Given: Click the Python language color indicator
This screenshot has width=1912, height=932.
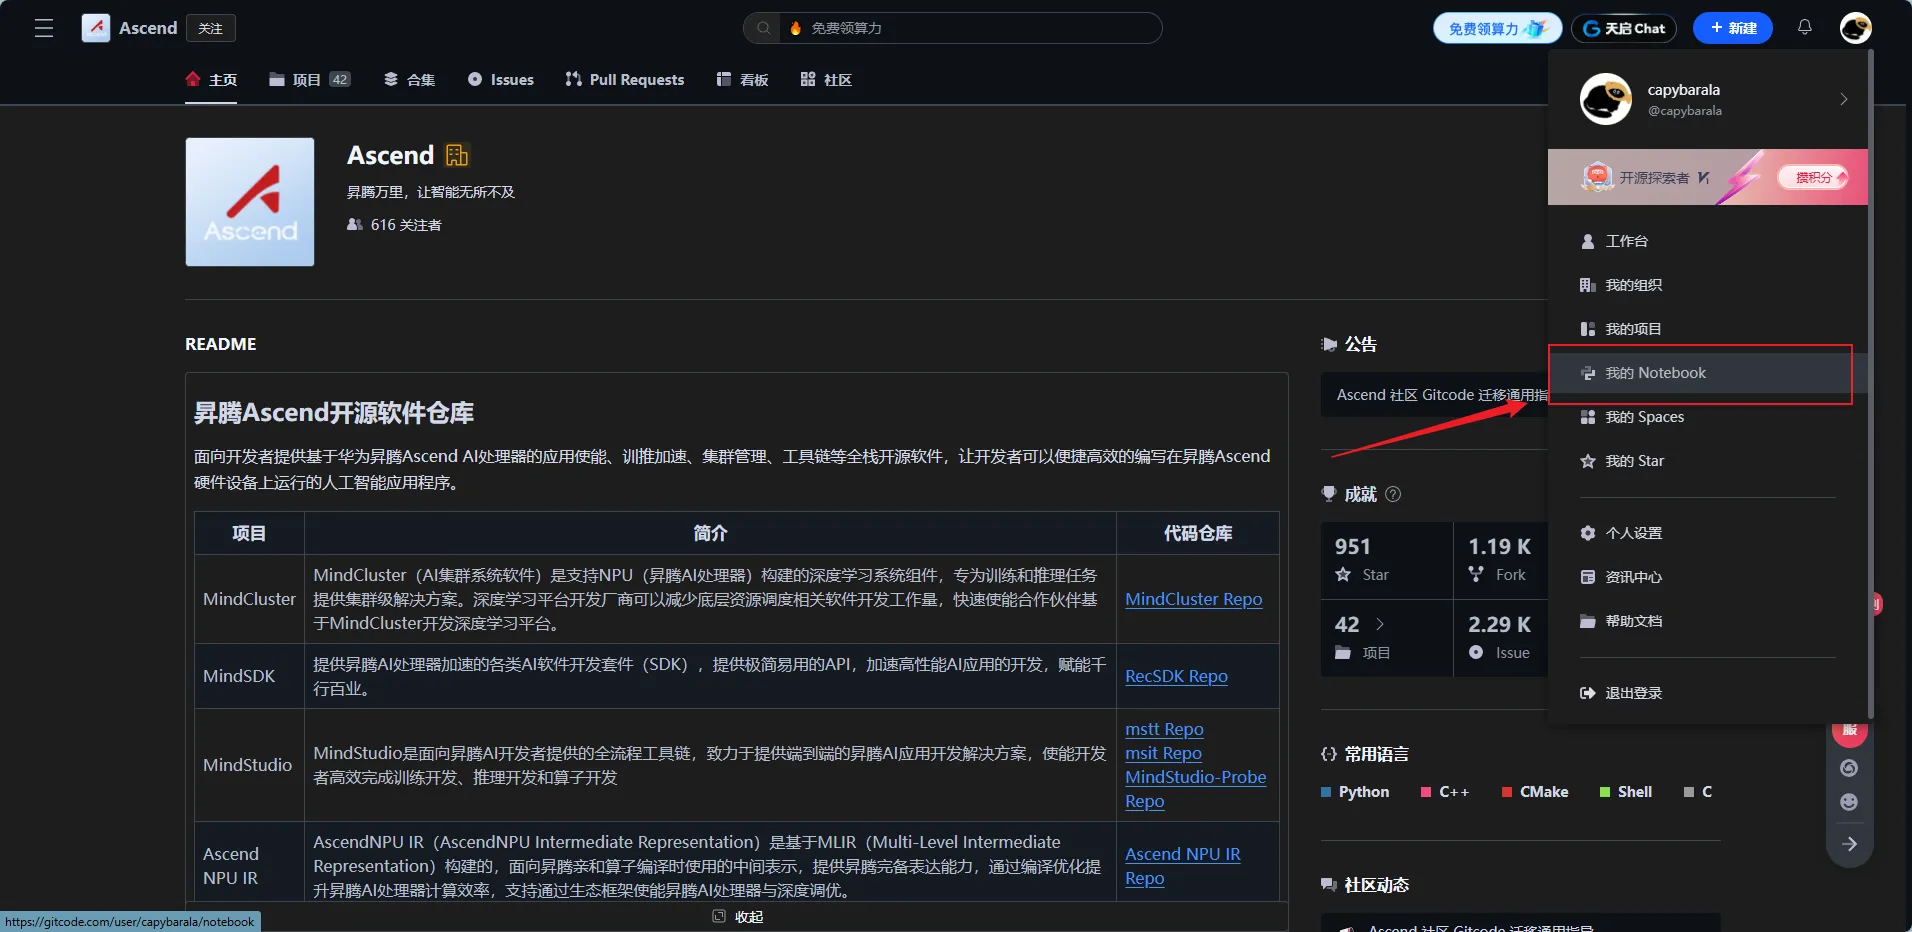Looking at the screenshot, I should pos(1327,792).
